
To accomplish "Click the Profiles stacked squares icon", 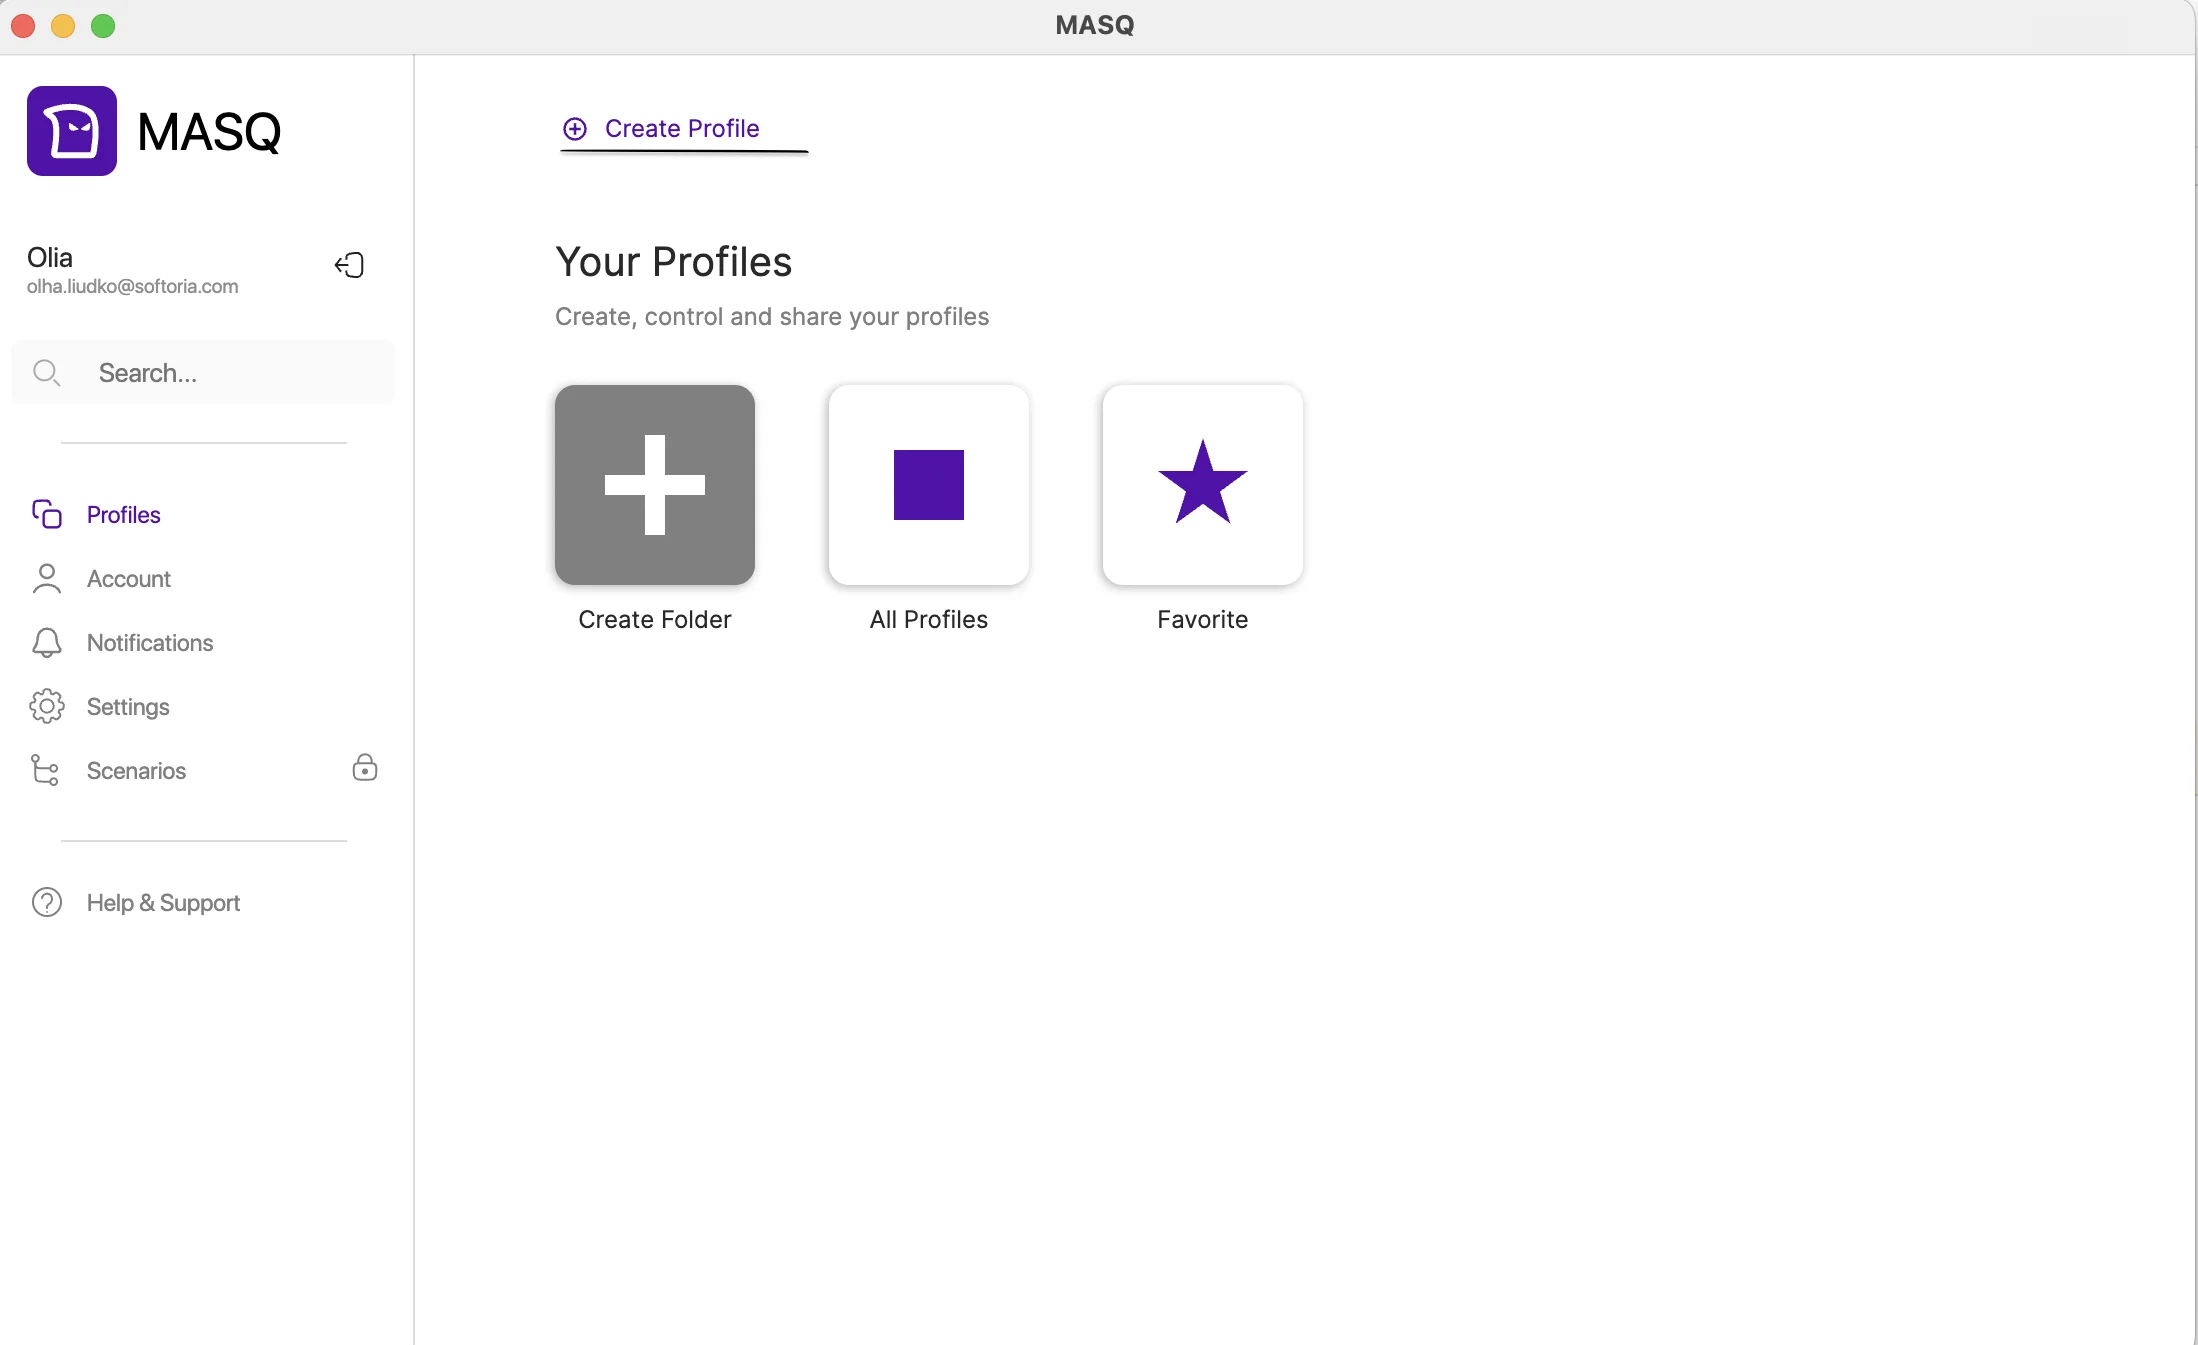I will click(x=46, y=514).
